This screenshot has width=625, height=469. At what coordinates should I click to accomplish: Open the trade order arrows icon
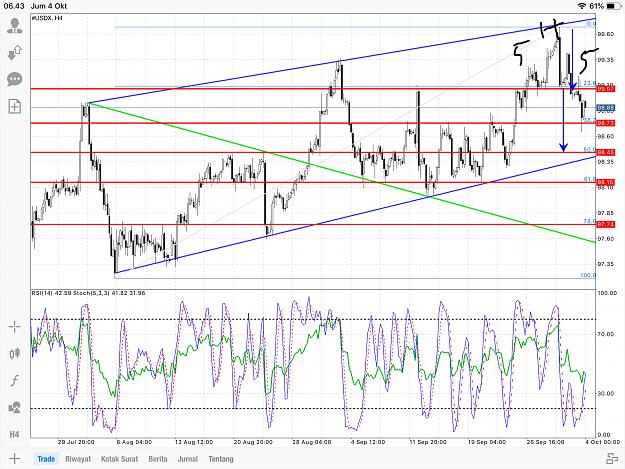pos(15,53)
